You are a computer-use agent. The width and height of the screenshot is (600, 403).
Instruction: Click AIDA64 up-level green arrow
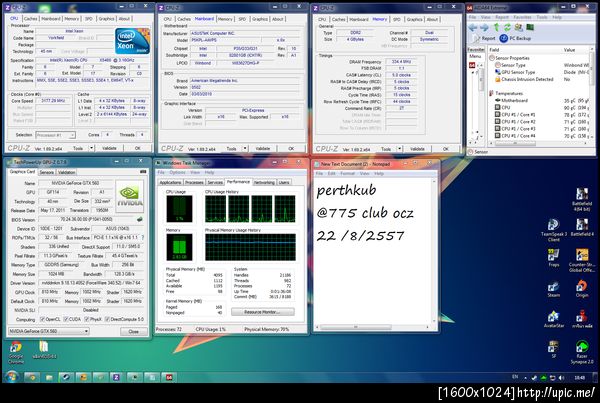point(496,27)
